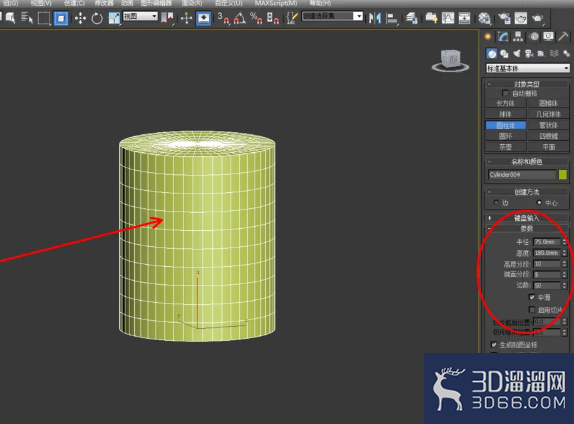Viewport: 574px width, 424px height.
Task: Collapse the 对象类型 object type rollout
Action: tap(527, 84)
